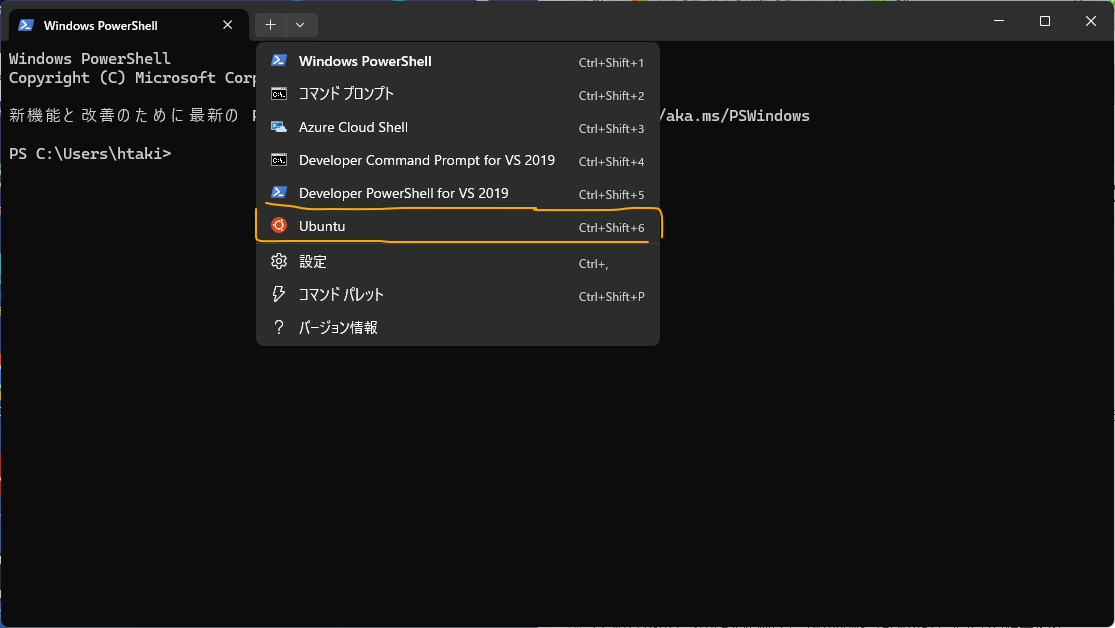Minimize the terminal window
This screenshot has width=1115, height=628.
999,21
